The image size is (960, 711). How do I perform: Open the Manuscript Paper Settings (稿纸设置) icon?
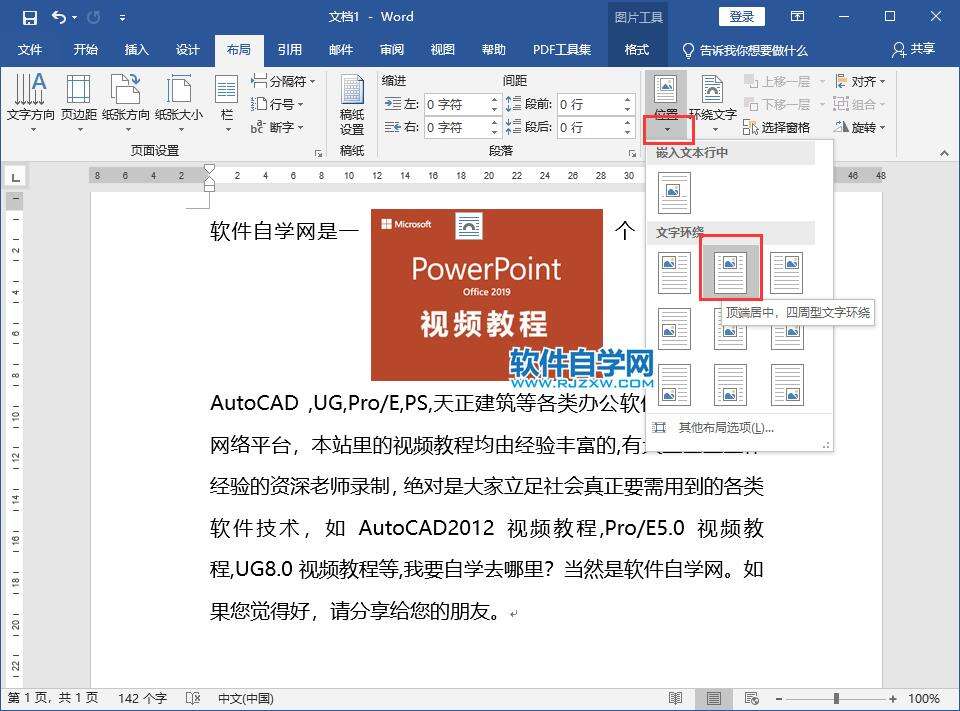click(x=352, y=105)
